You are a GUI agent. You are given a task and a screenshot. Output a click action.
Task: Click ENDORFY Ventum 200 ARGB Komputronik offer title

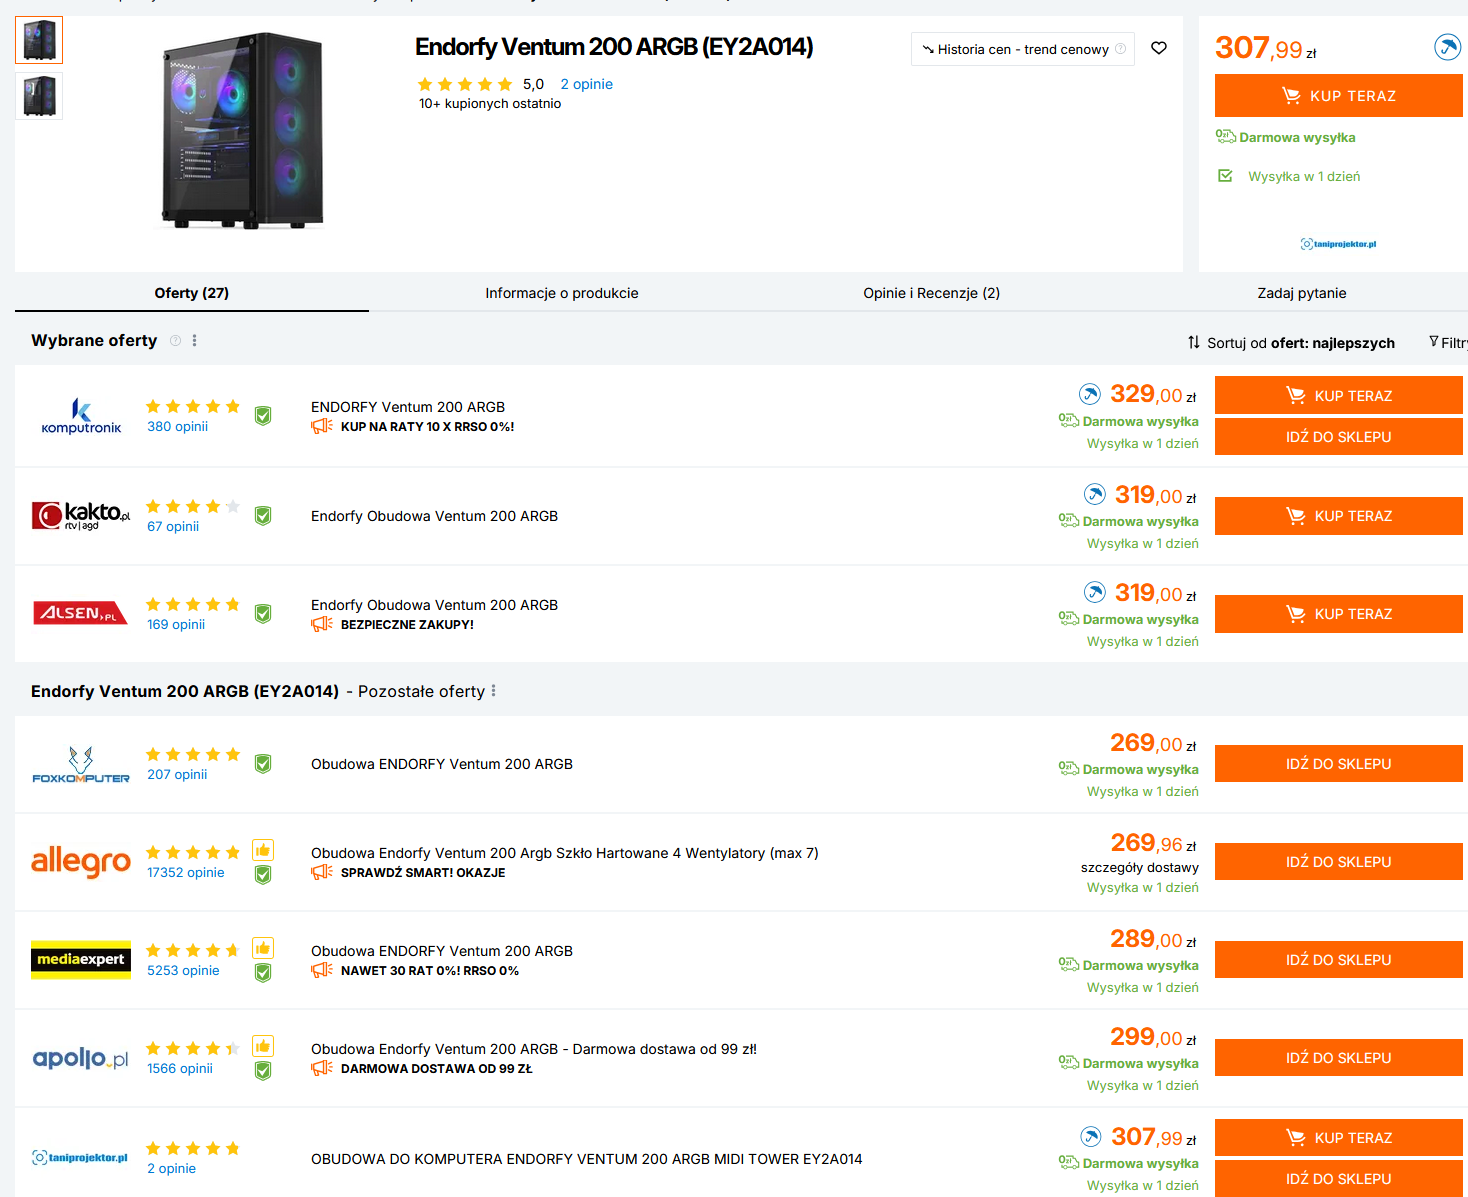(x=408, y=407)
